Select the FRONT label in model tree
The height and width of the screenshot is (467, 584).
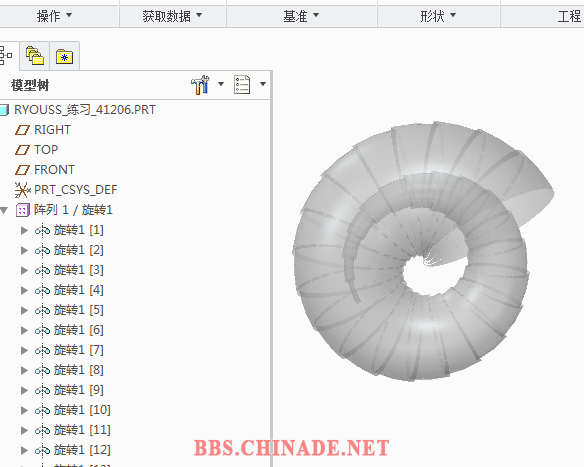(x=54, y=170)
